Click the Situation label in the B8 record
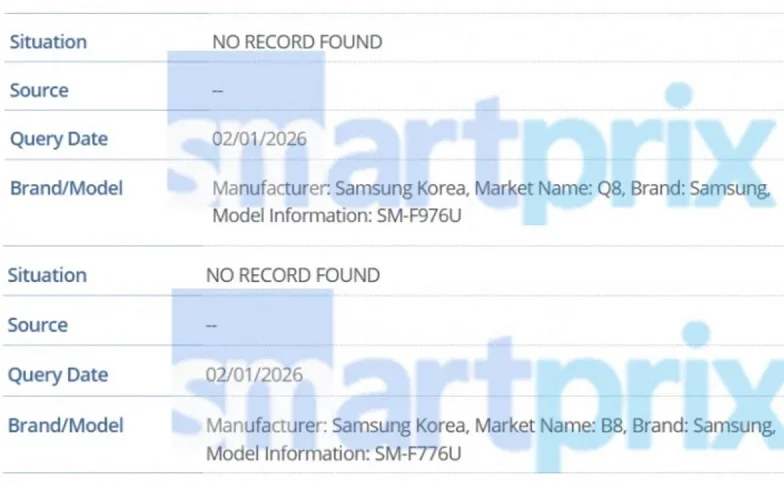This screenshot has height=484, width=784. click(47, 275)
